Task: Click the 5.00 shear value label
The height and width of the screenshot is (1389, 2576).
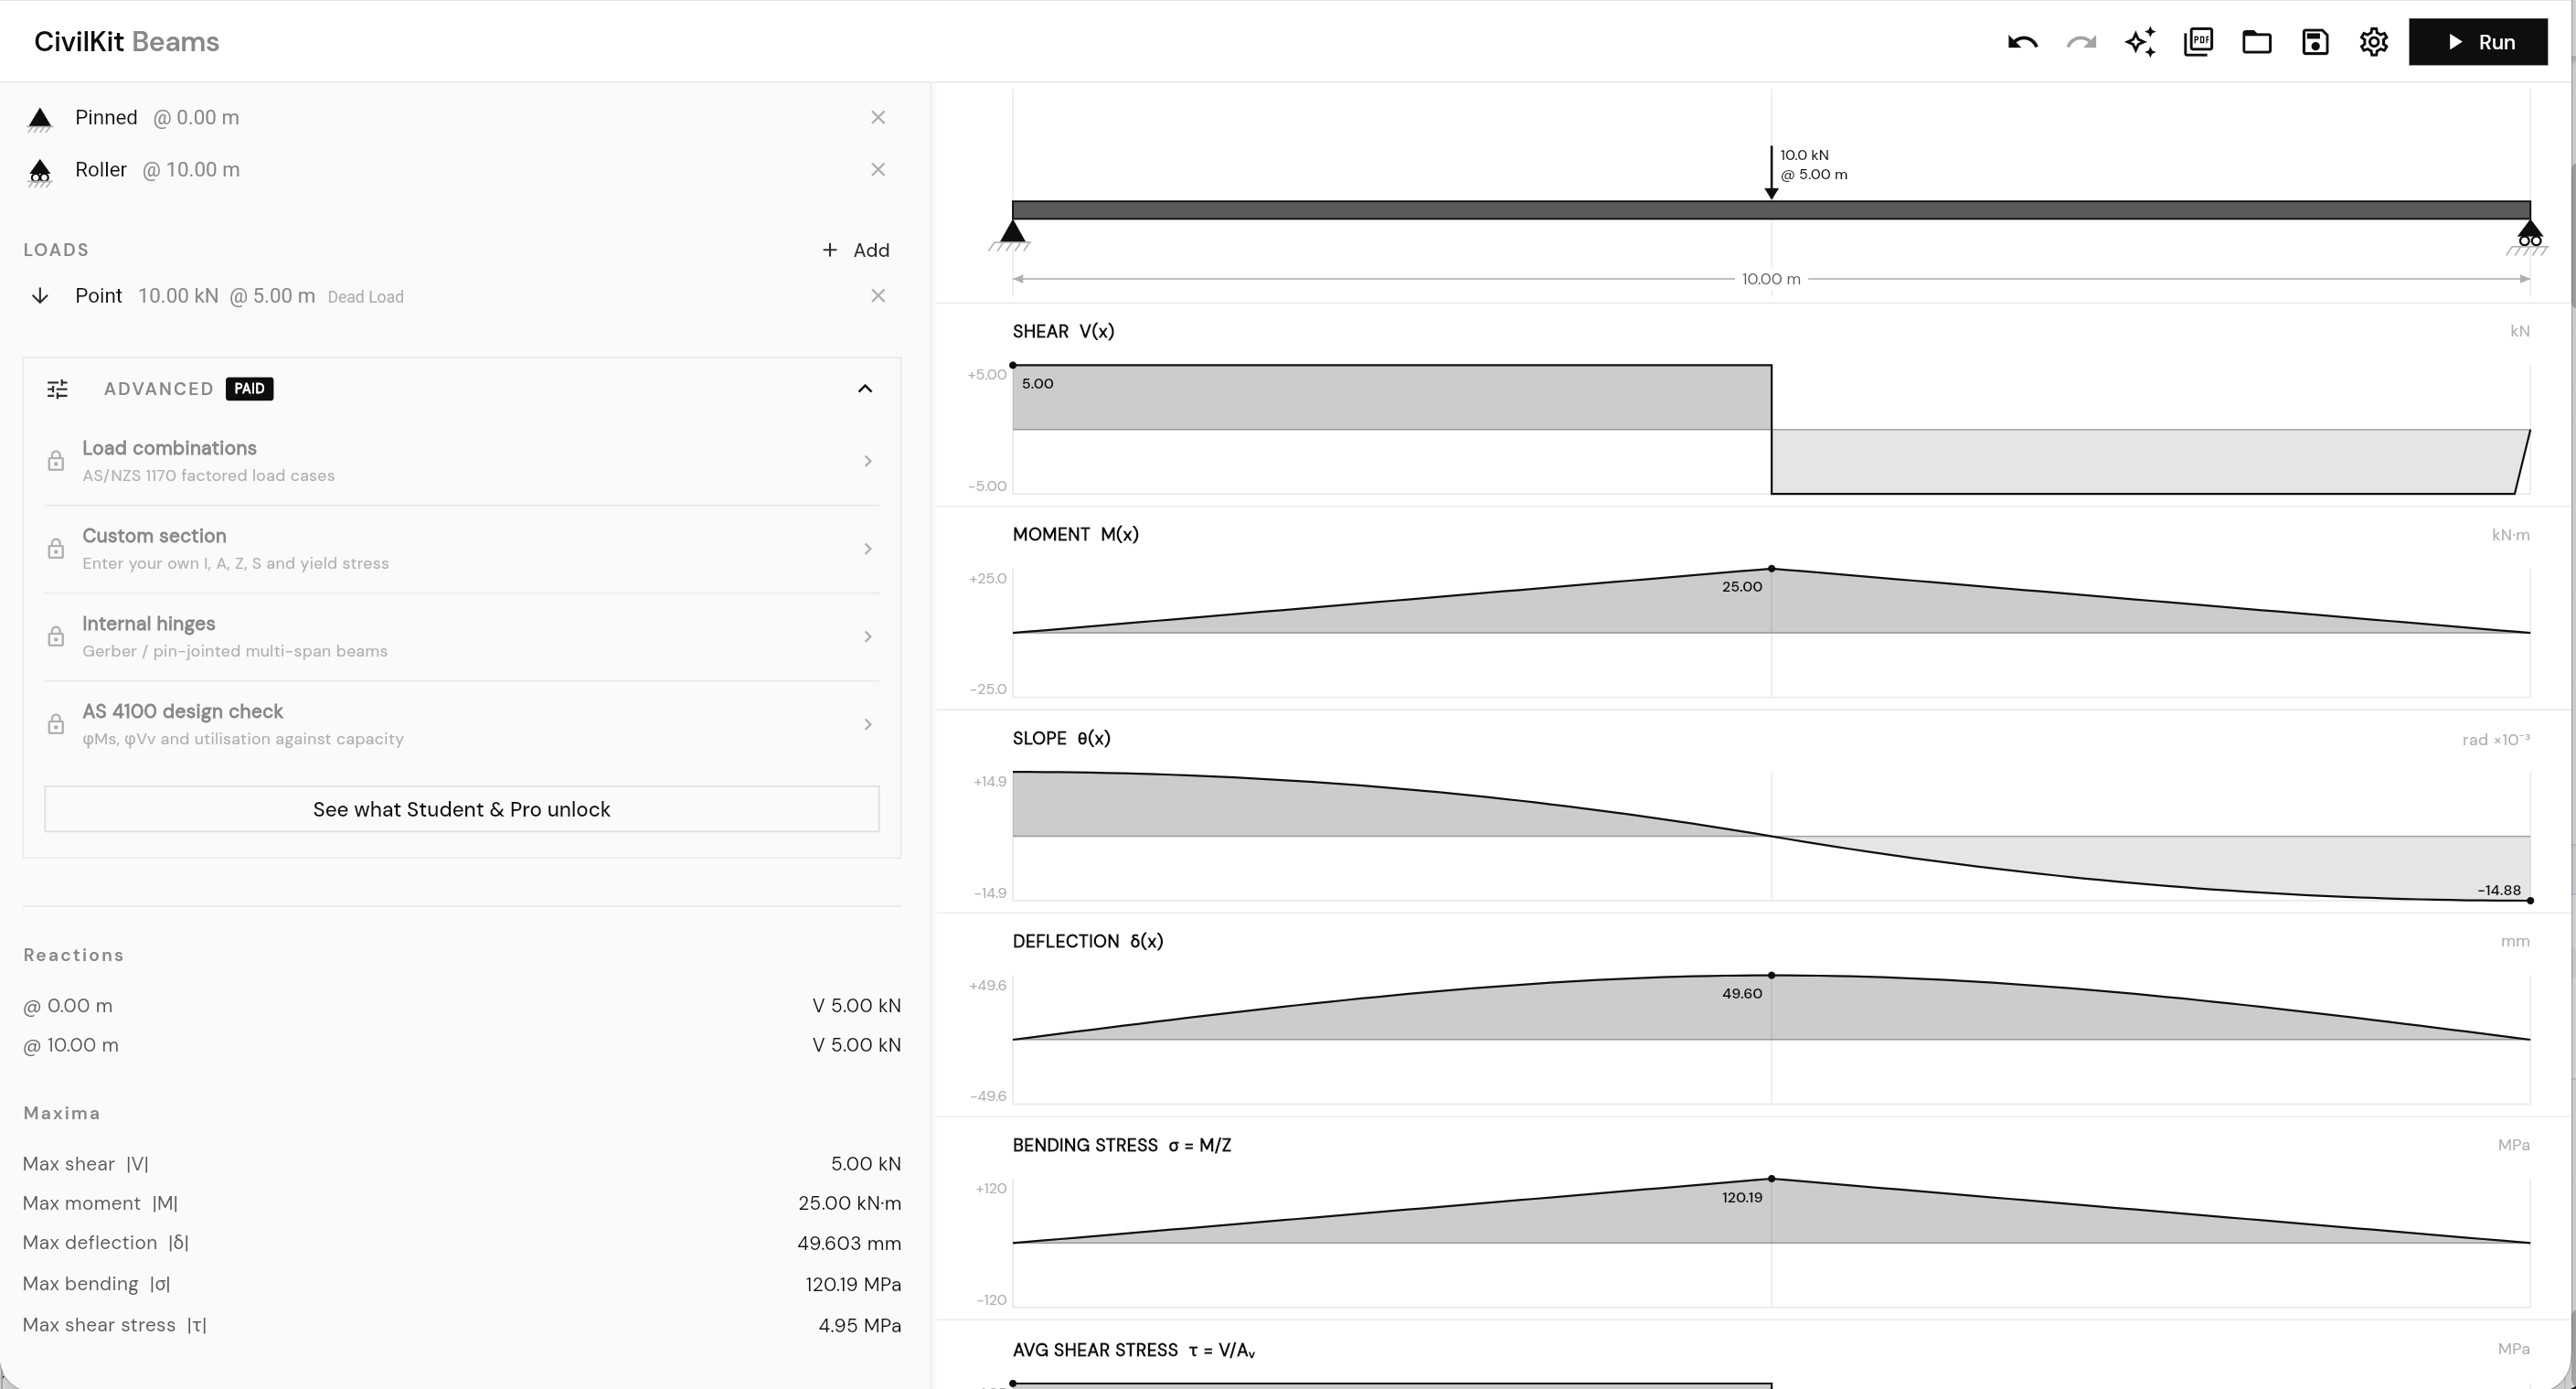Action: [1037, 383]
